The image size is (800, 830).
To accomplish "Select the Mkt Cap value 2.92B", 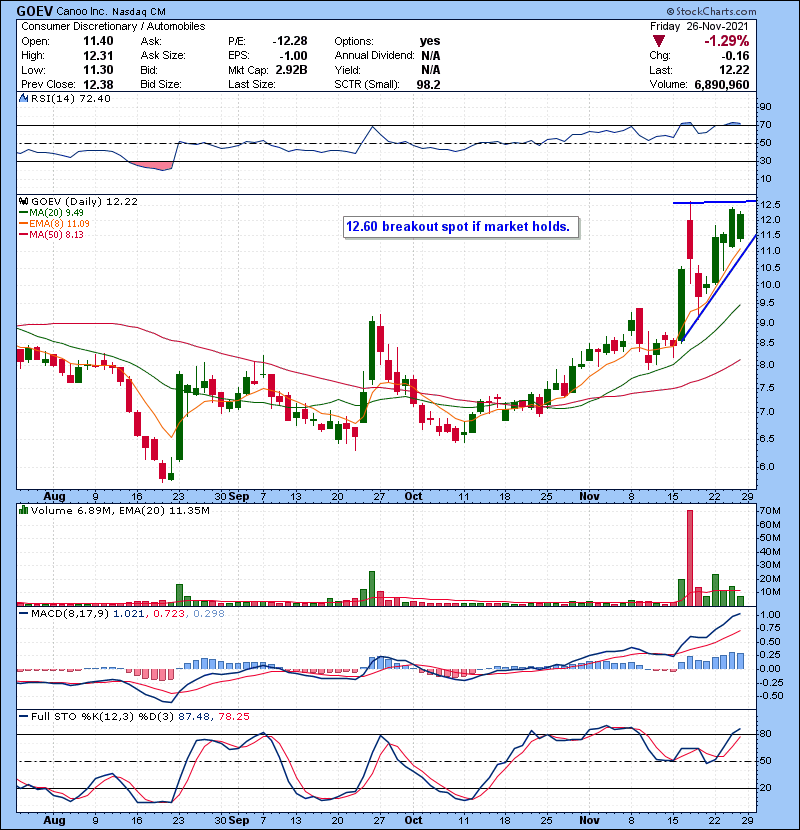I will [x=291, y=70].
